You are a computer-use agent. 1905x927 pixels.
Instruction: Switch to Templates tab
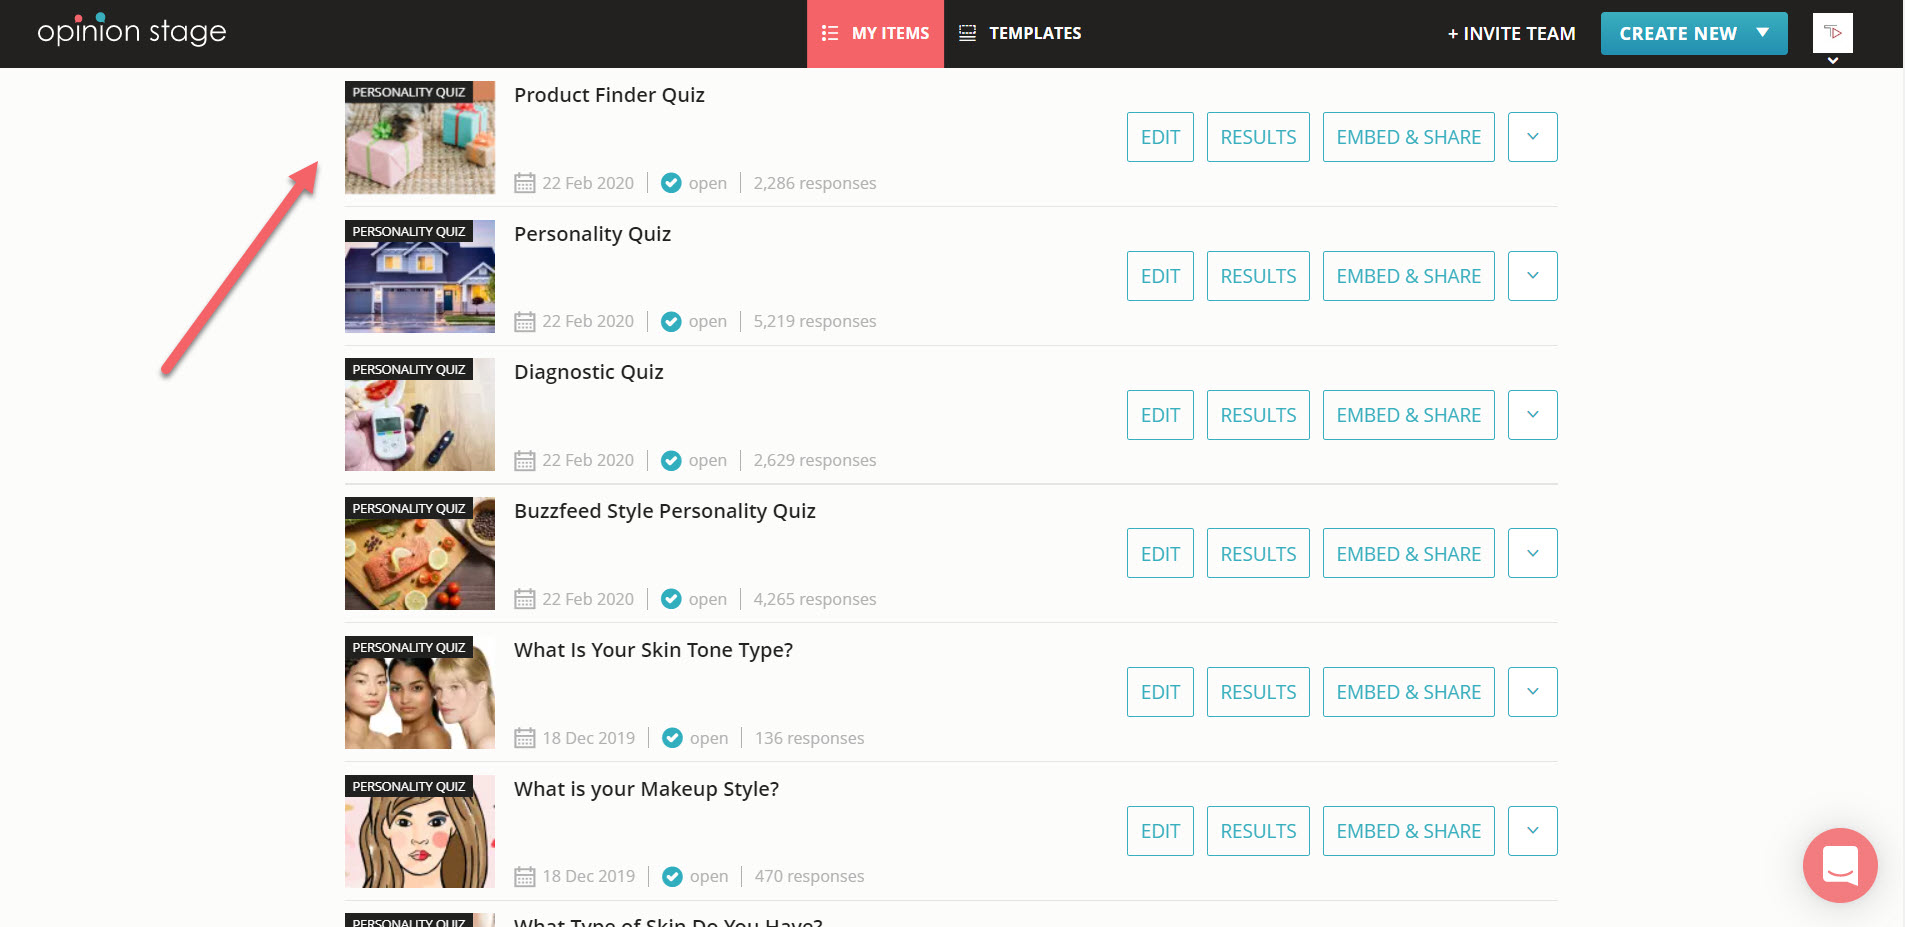click(1020, 34)
